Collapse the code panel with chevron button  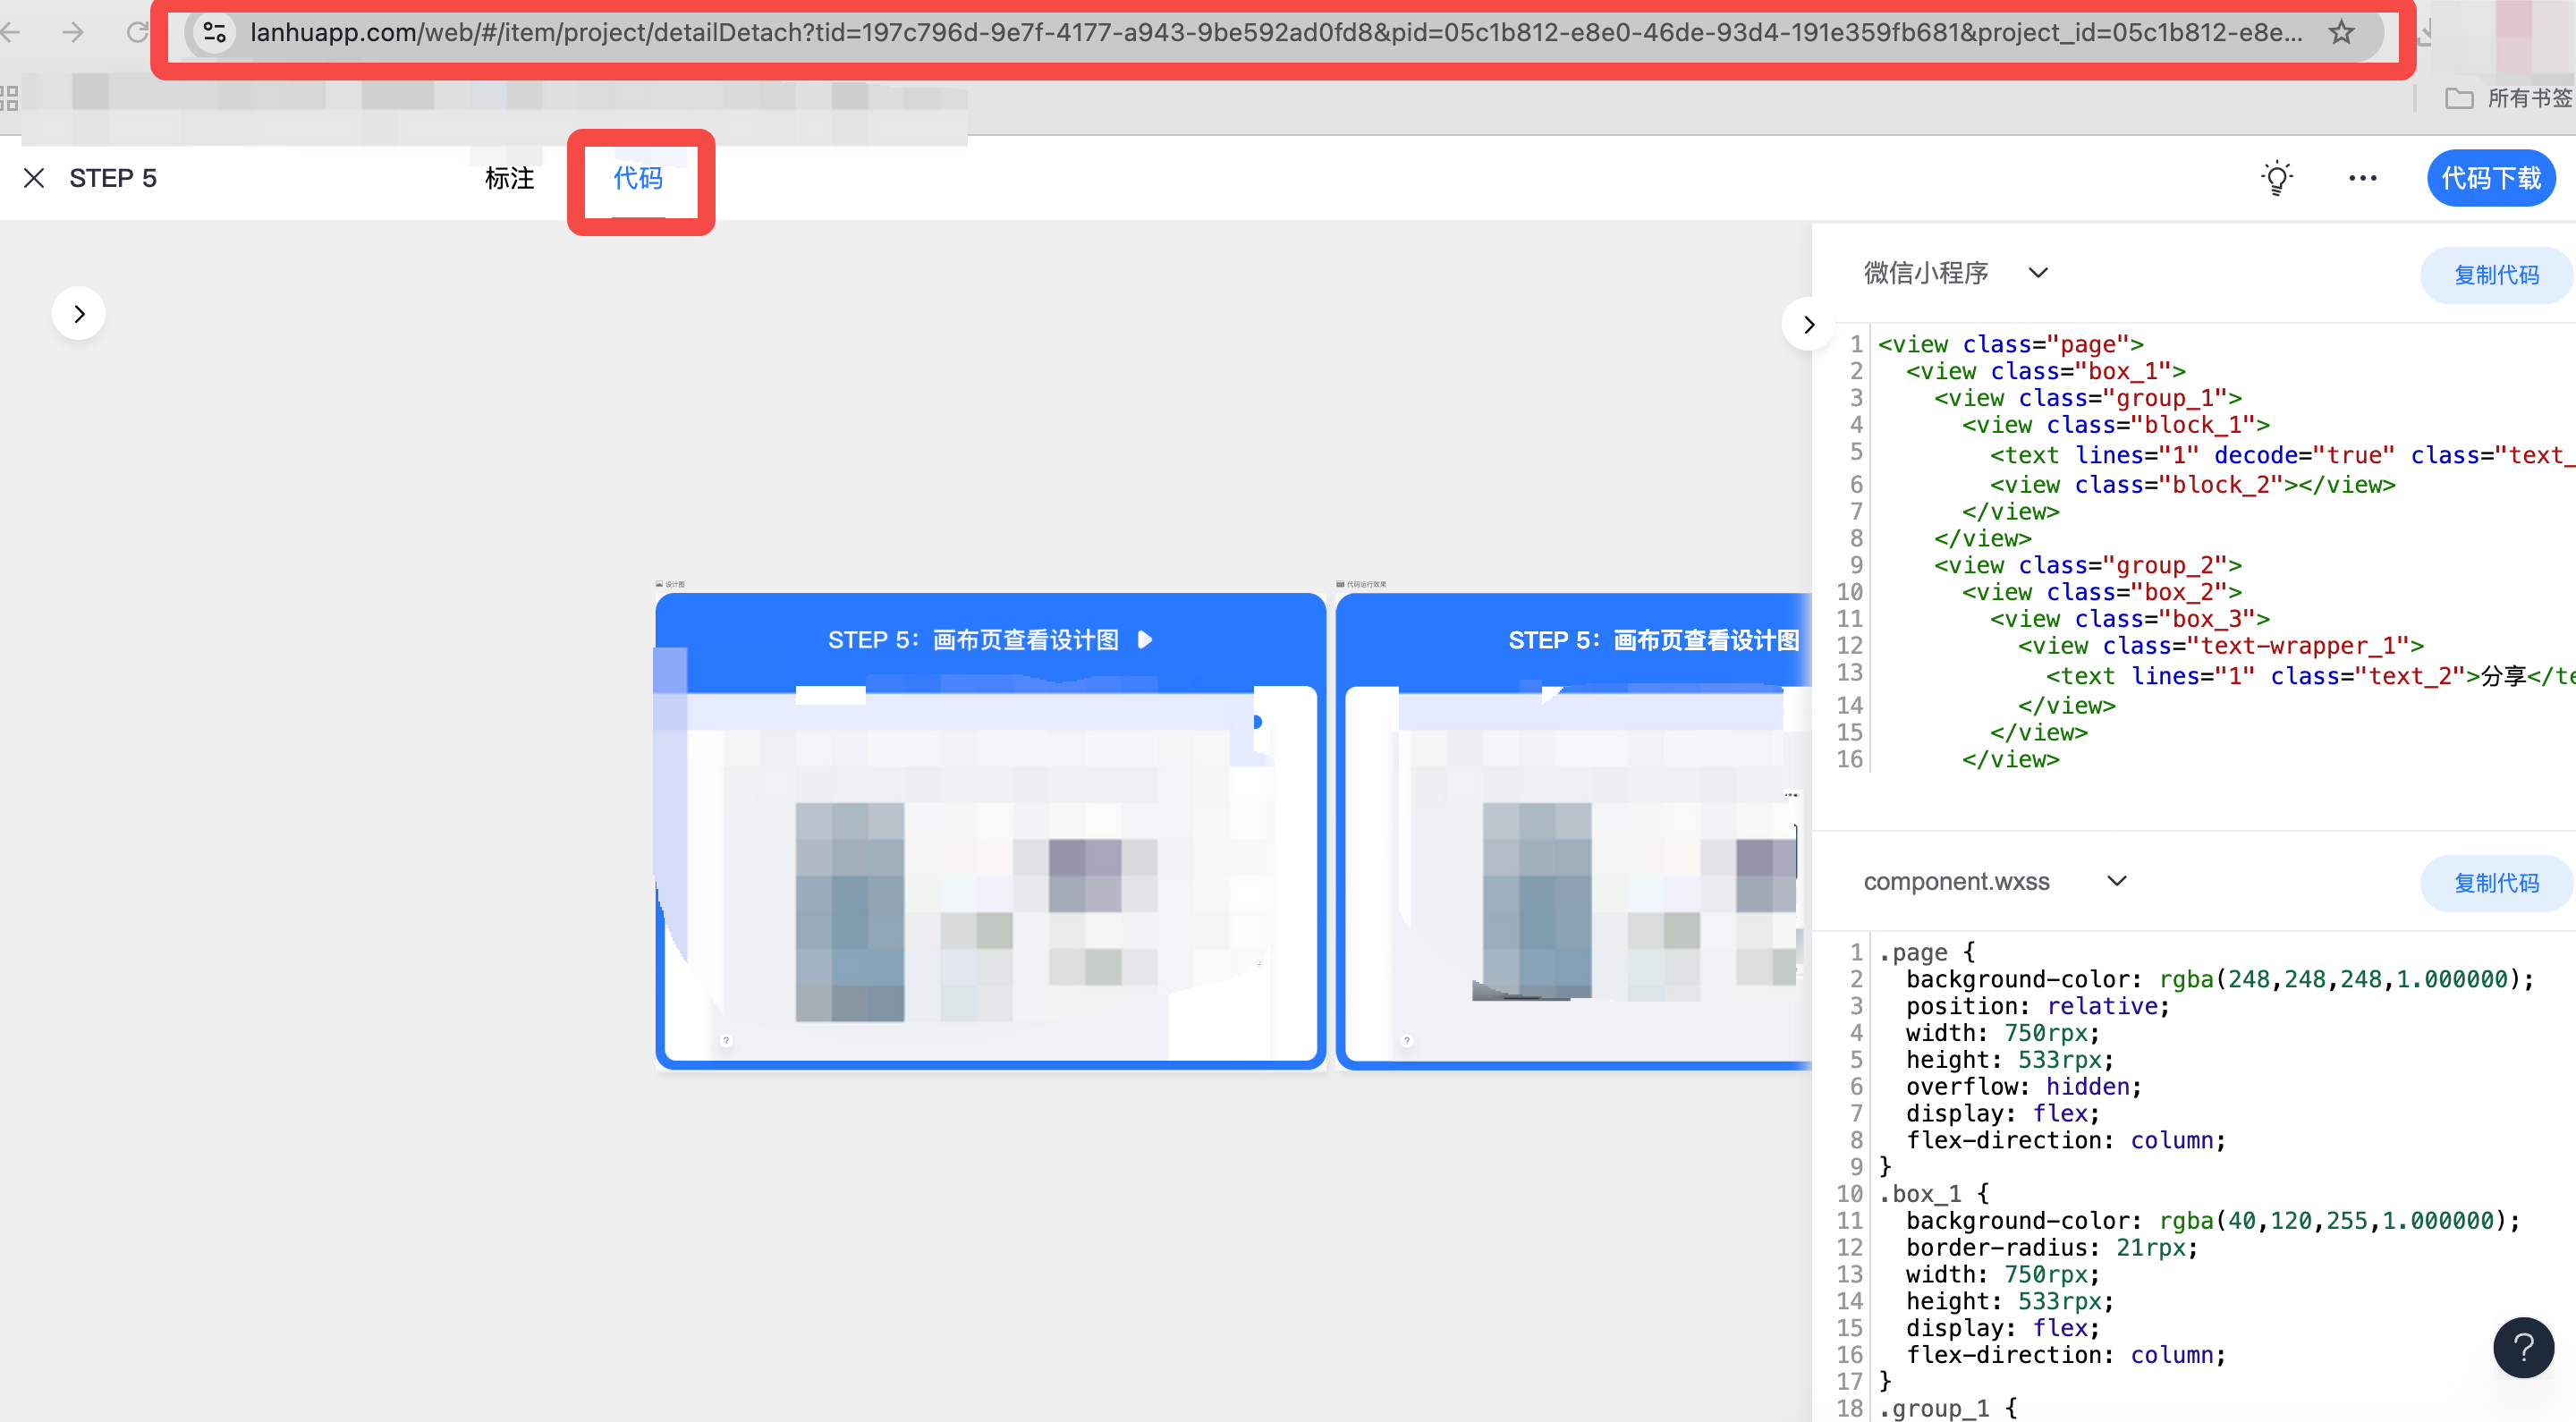coord(1808,325)
